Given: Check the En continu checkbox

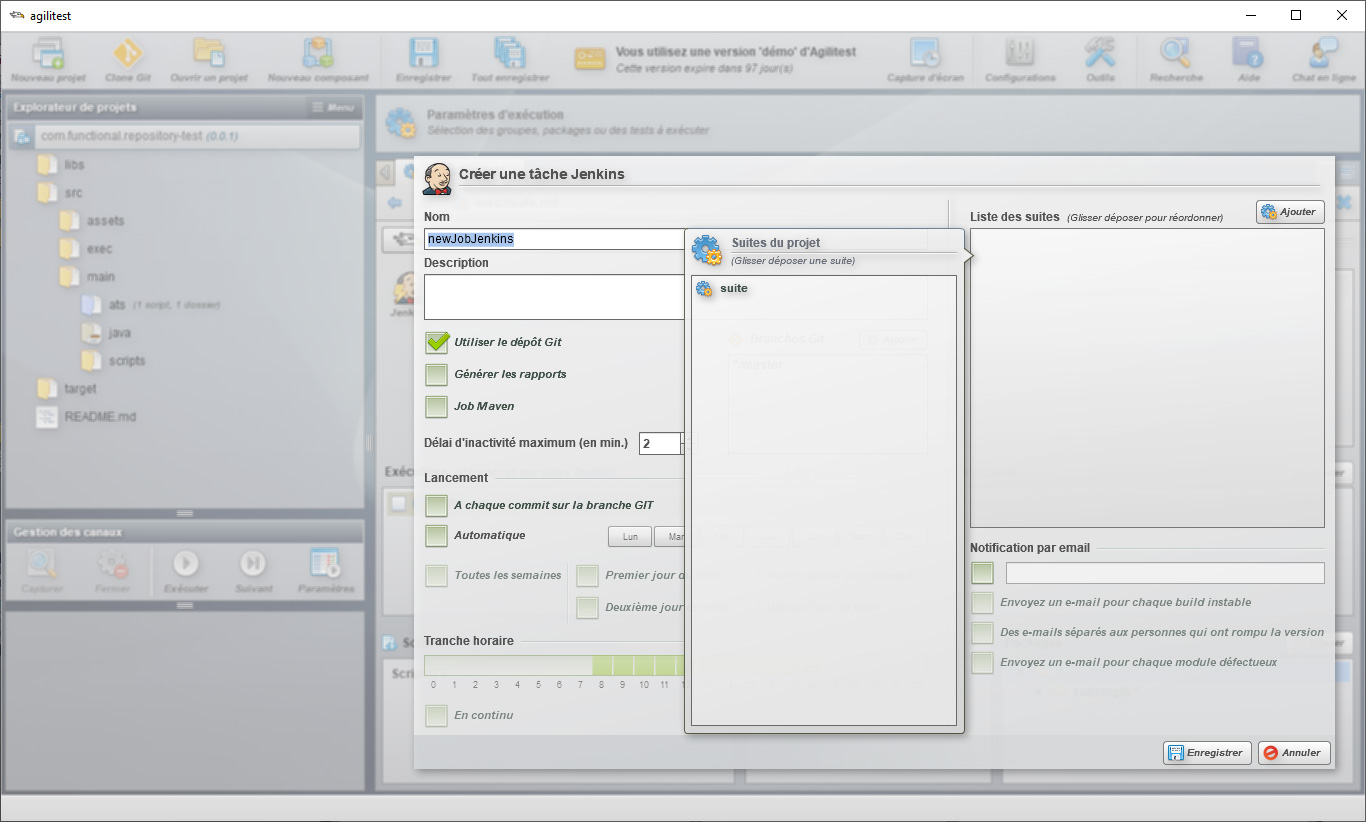Looking at the screenshot, I should tap(436, 716).
